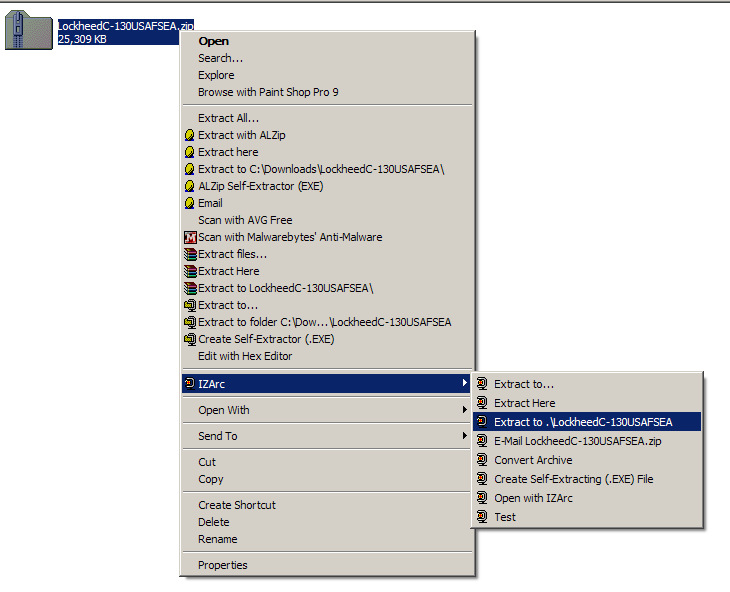Choose Extract to .\LockheedC-130USAFSEA in IZArc submenu
Screen dimensions: 730x592
[583, 422]
